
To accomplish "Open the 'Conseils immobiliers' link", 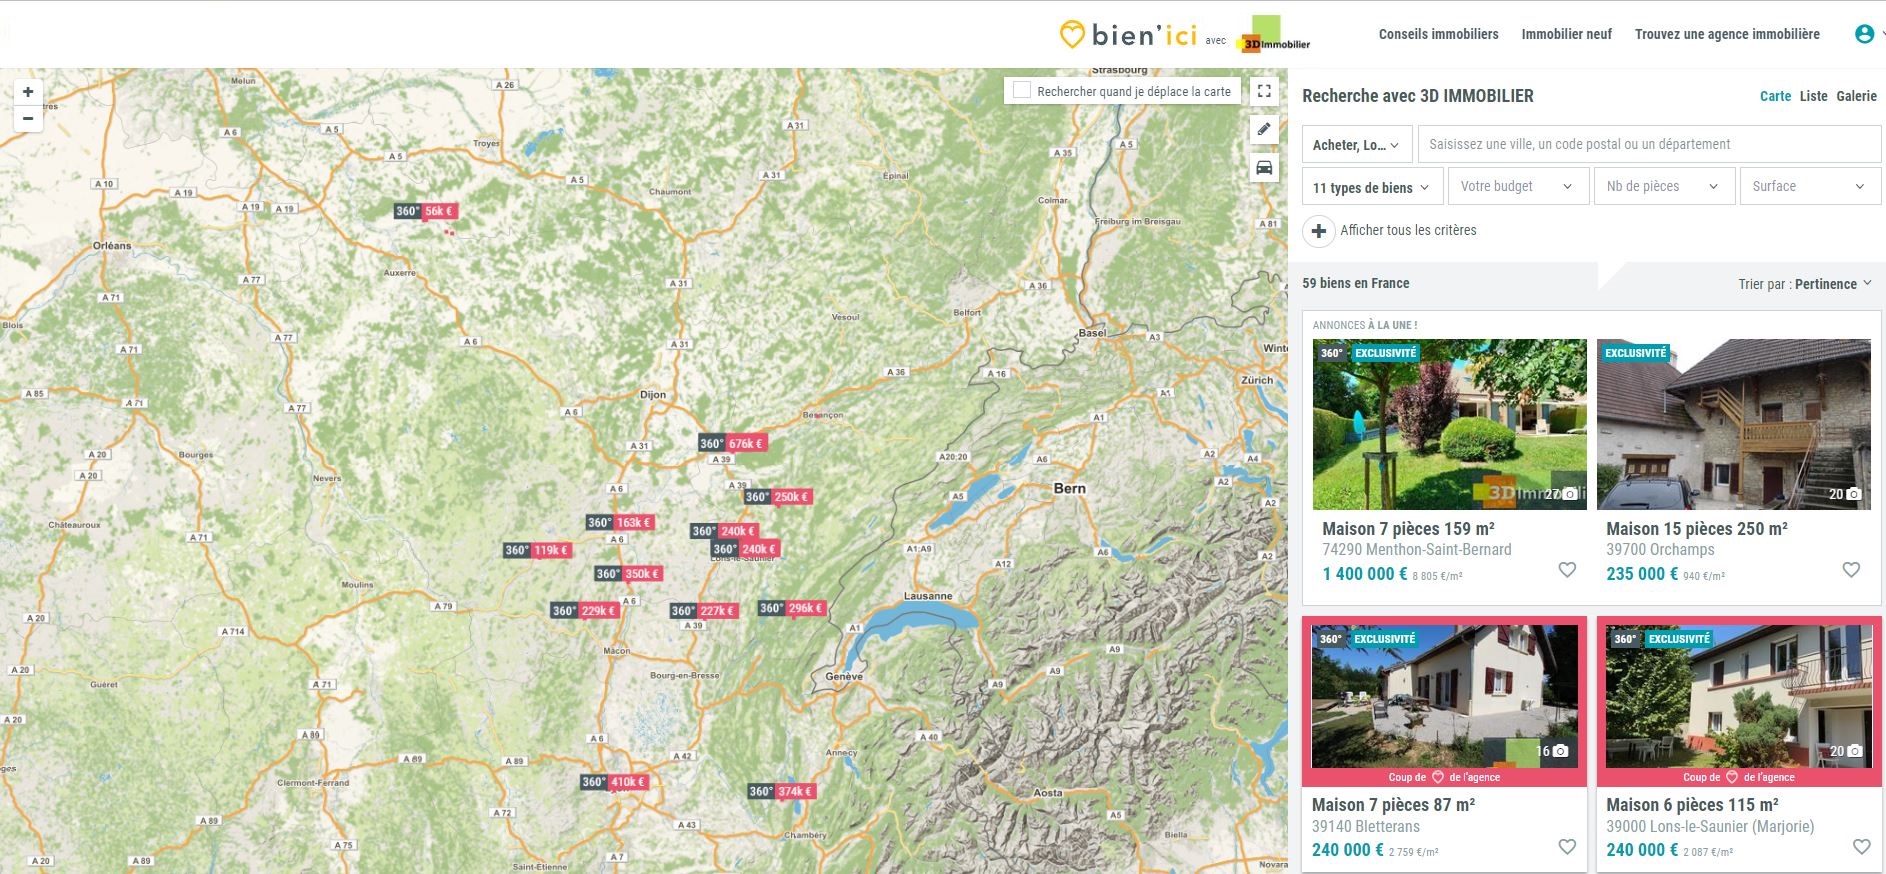I will click(x=1438, y=34).
